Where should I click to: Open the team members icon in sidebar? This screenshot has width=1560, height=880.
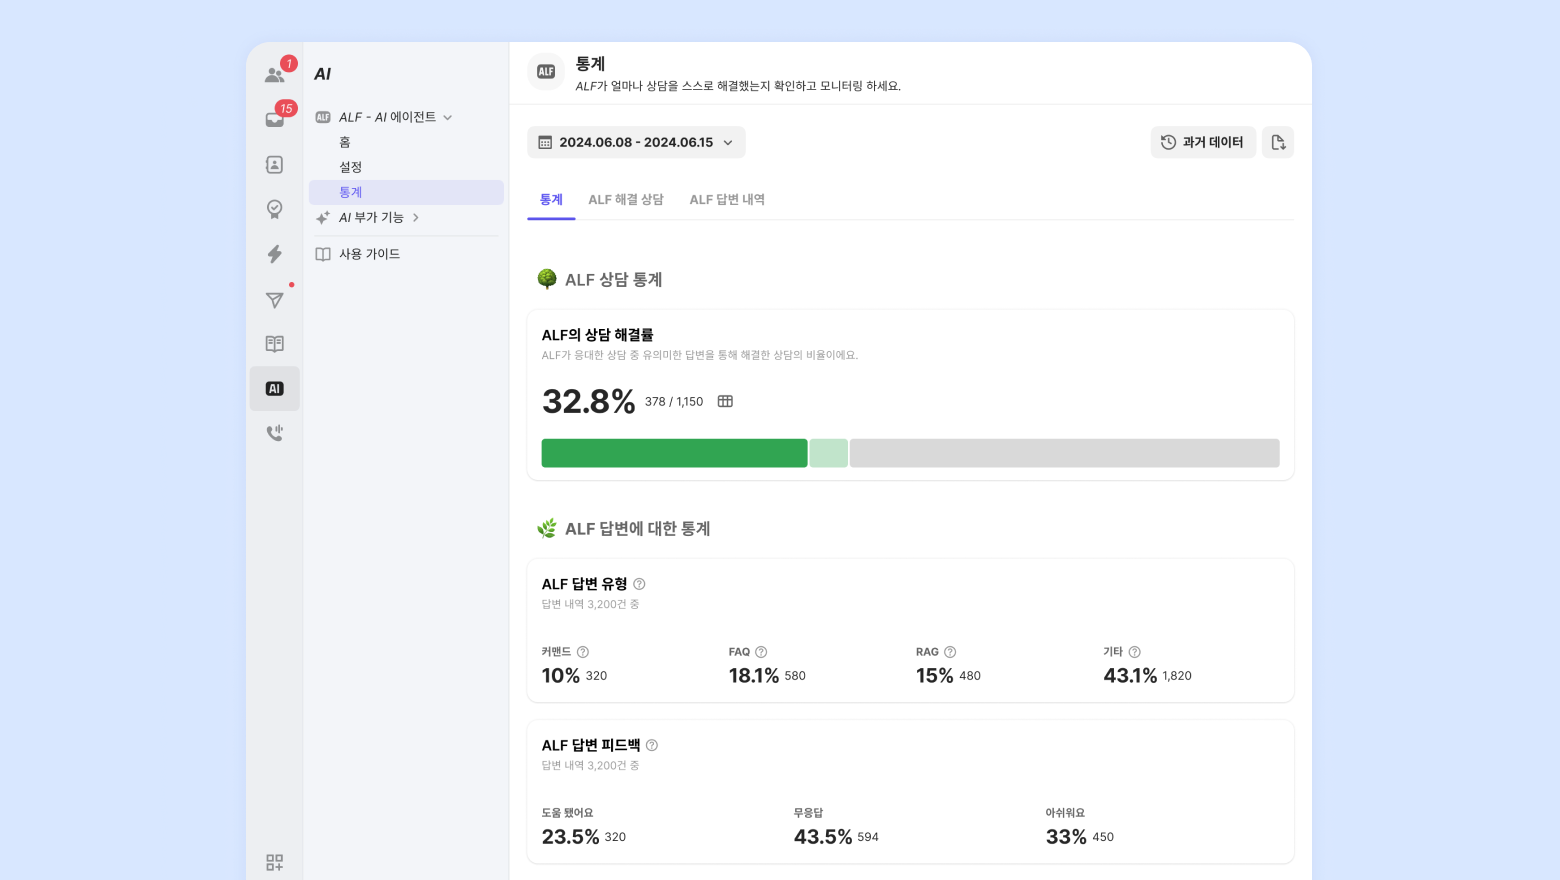click(274, 75)
